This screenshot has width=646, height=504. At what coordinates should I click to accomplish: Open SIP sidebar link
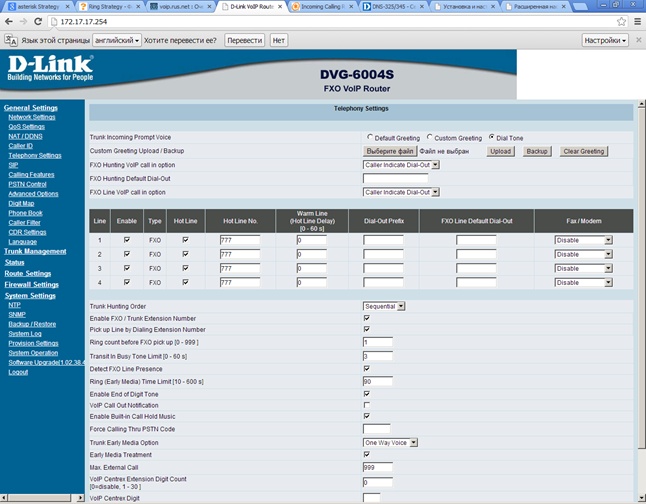[x=13, y=165]
